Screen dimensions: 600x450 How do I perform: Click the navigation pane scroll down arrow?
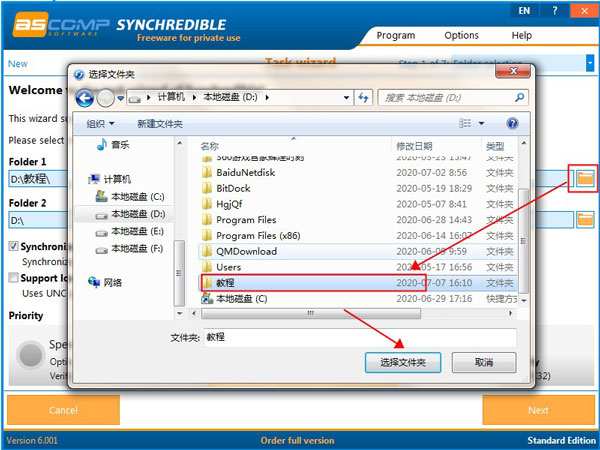pyautogui.click(x=179, y=313)
